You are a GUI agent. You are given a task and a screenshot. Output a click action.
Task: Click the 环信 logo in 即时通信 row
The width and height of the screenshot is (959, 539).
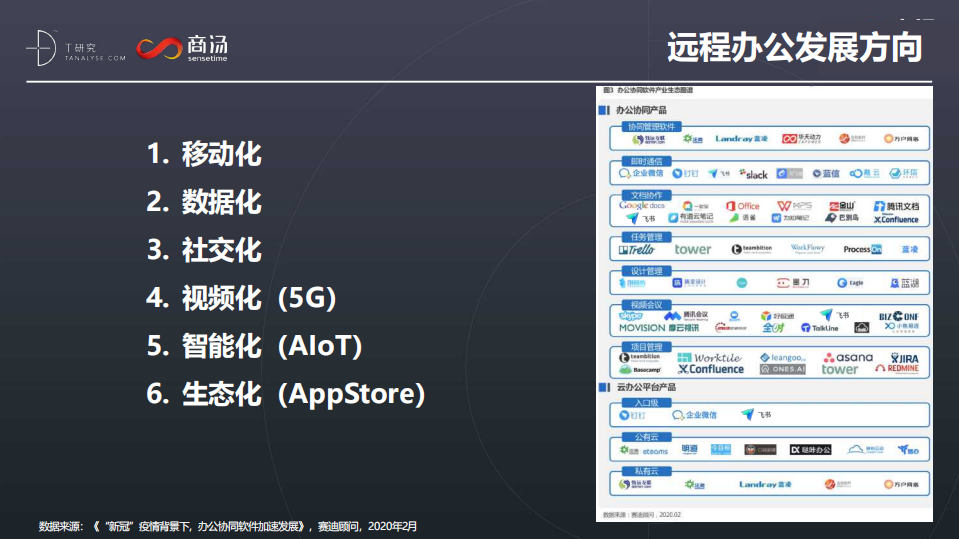point(904,174)
